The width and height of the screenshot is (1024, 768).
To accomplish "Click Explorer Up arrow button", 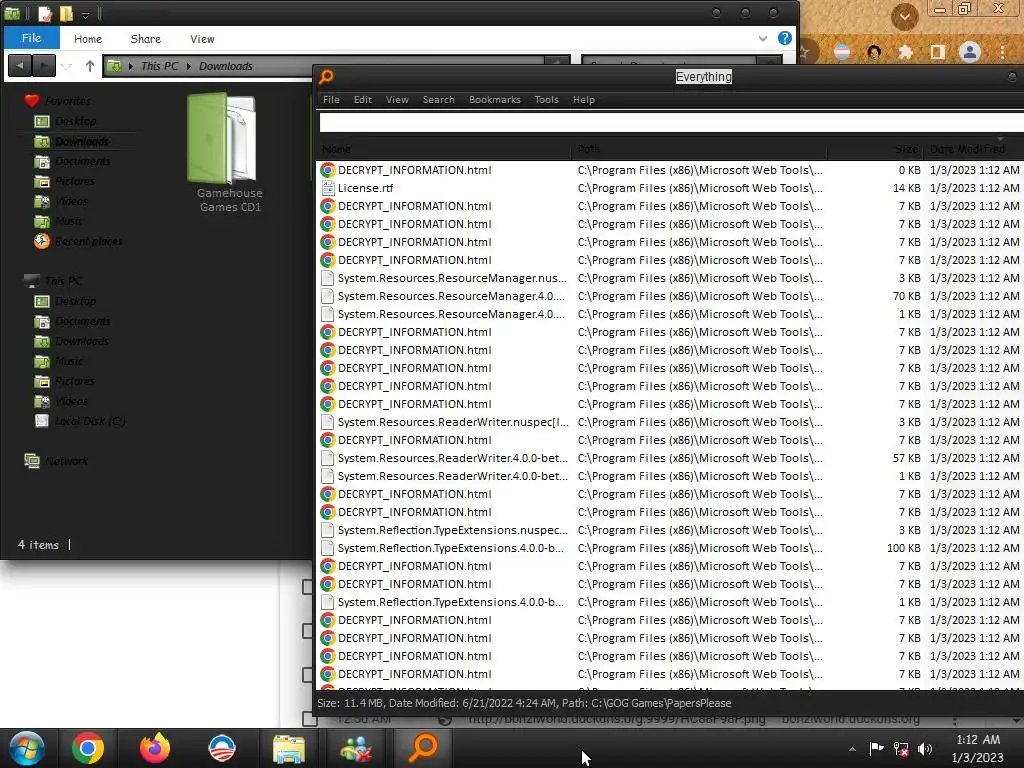I will tap(89, 66).
